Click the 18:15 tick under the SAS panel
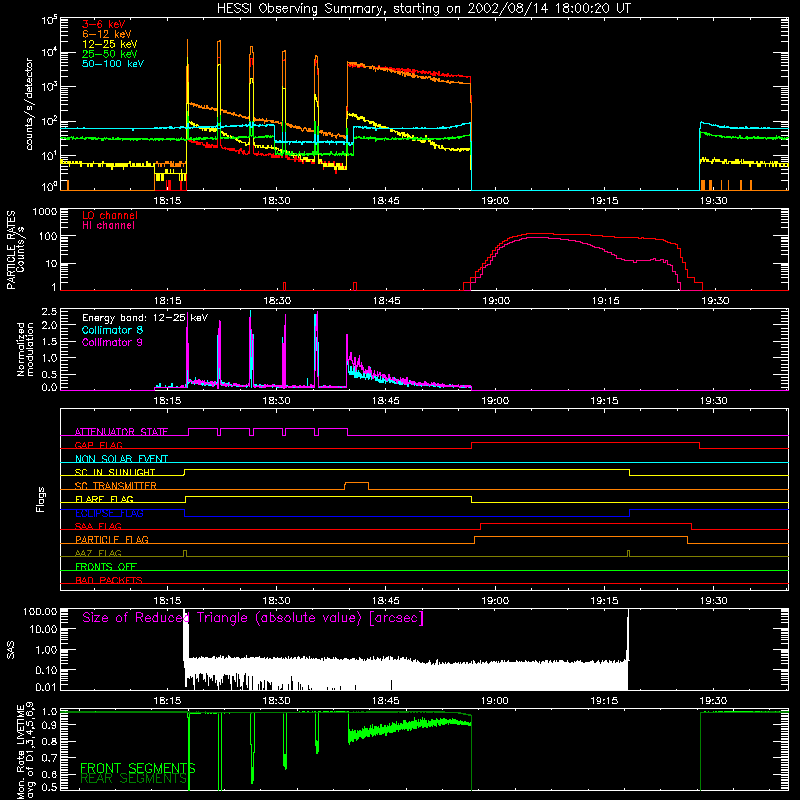The image size is (800, 800). [x=167, y=701]
